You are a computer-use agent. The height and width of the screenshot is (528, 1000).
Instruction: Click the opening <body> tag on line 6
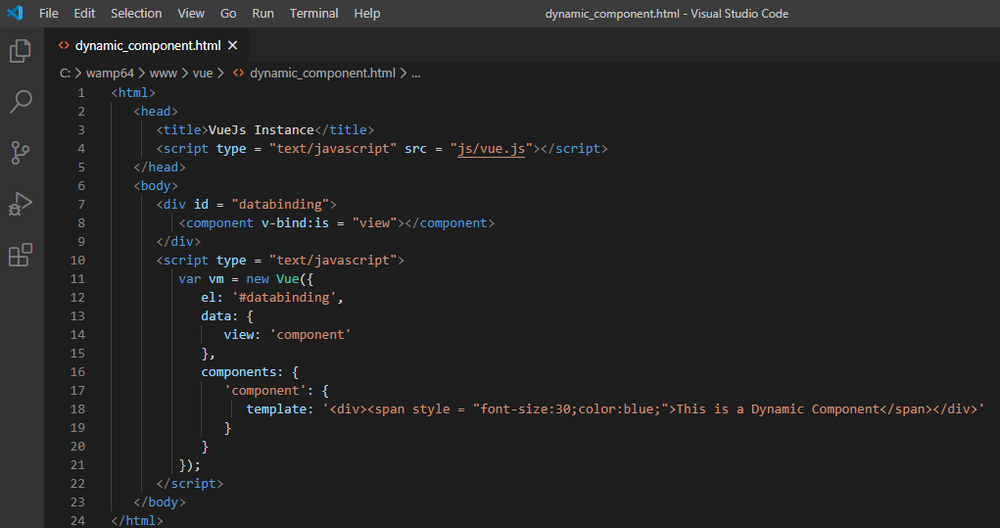(x=156, y=186)
